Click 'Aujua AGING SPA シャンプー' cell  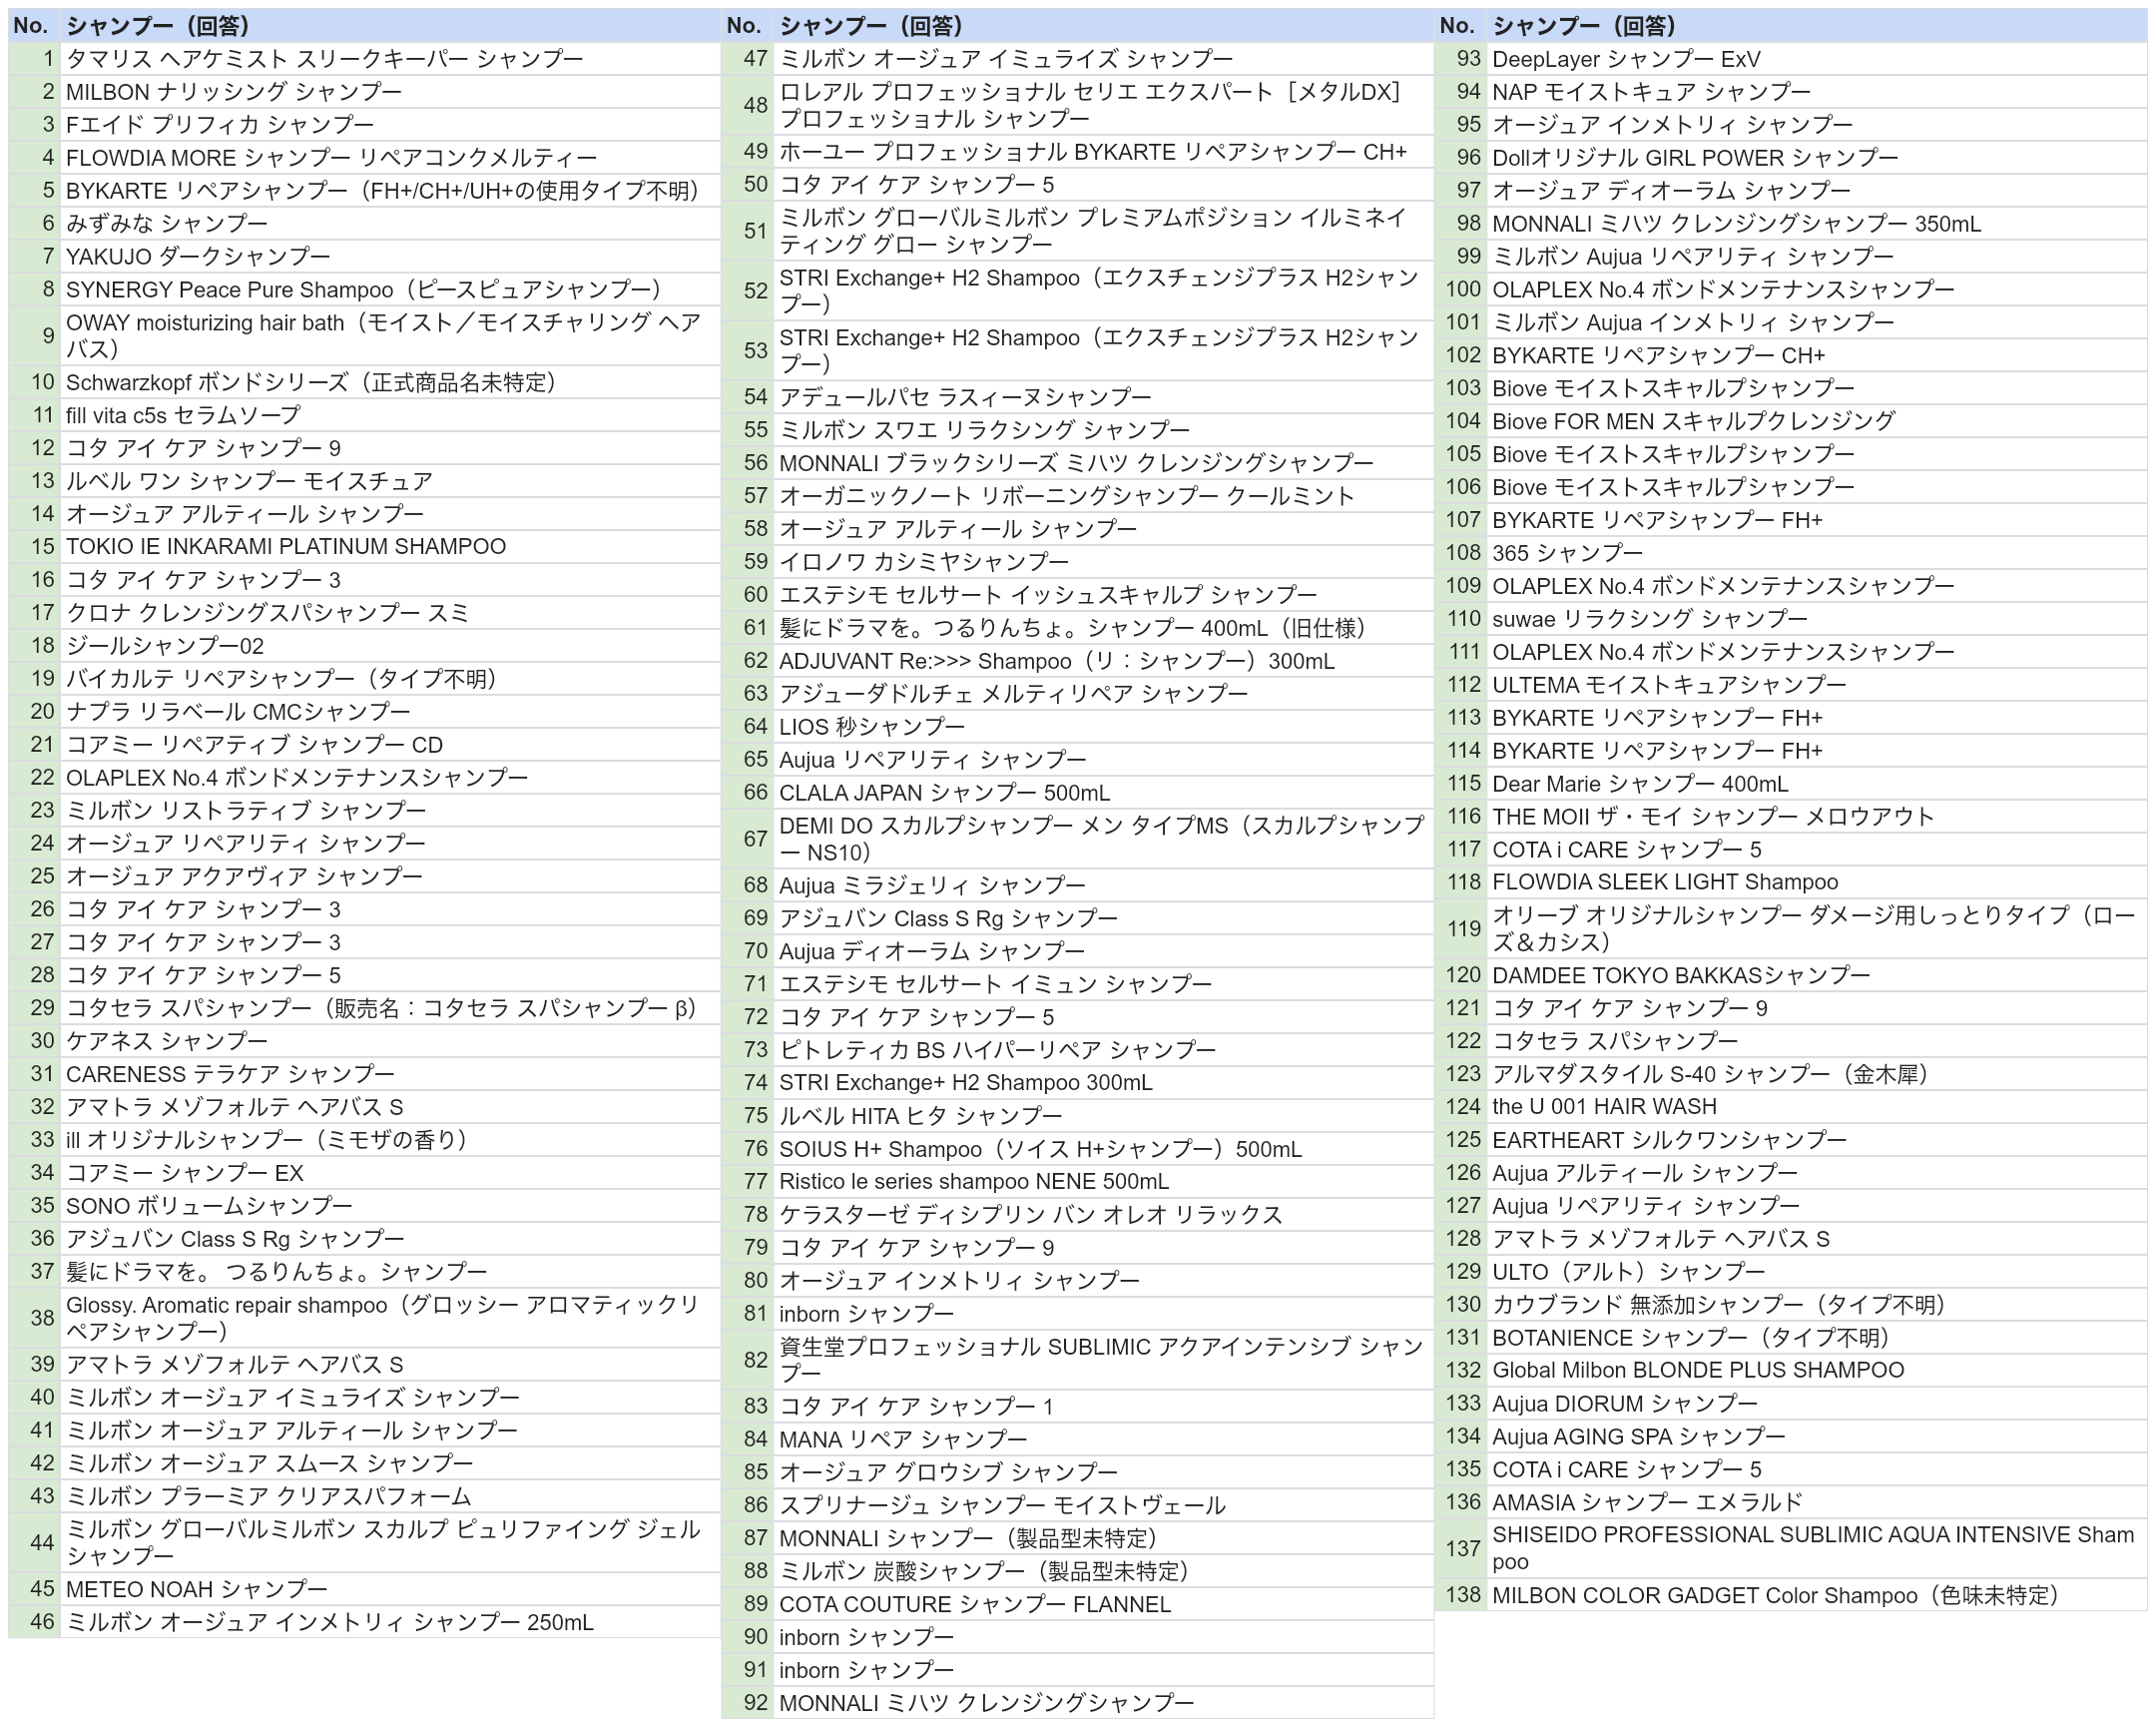1817,1435
